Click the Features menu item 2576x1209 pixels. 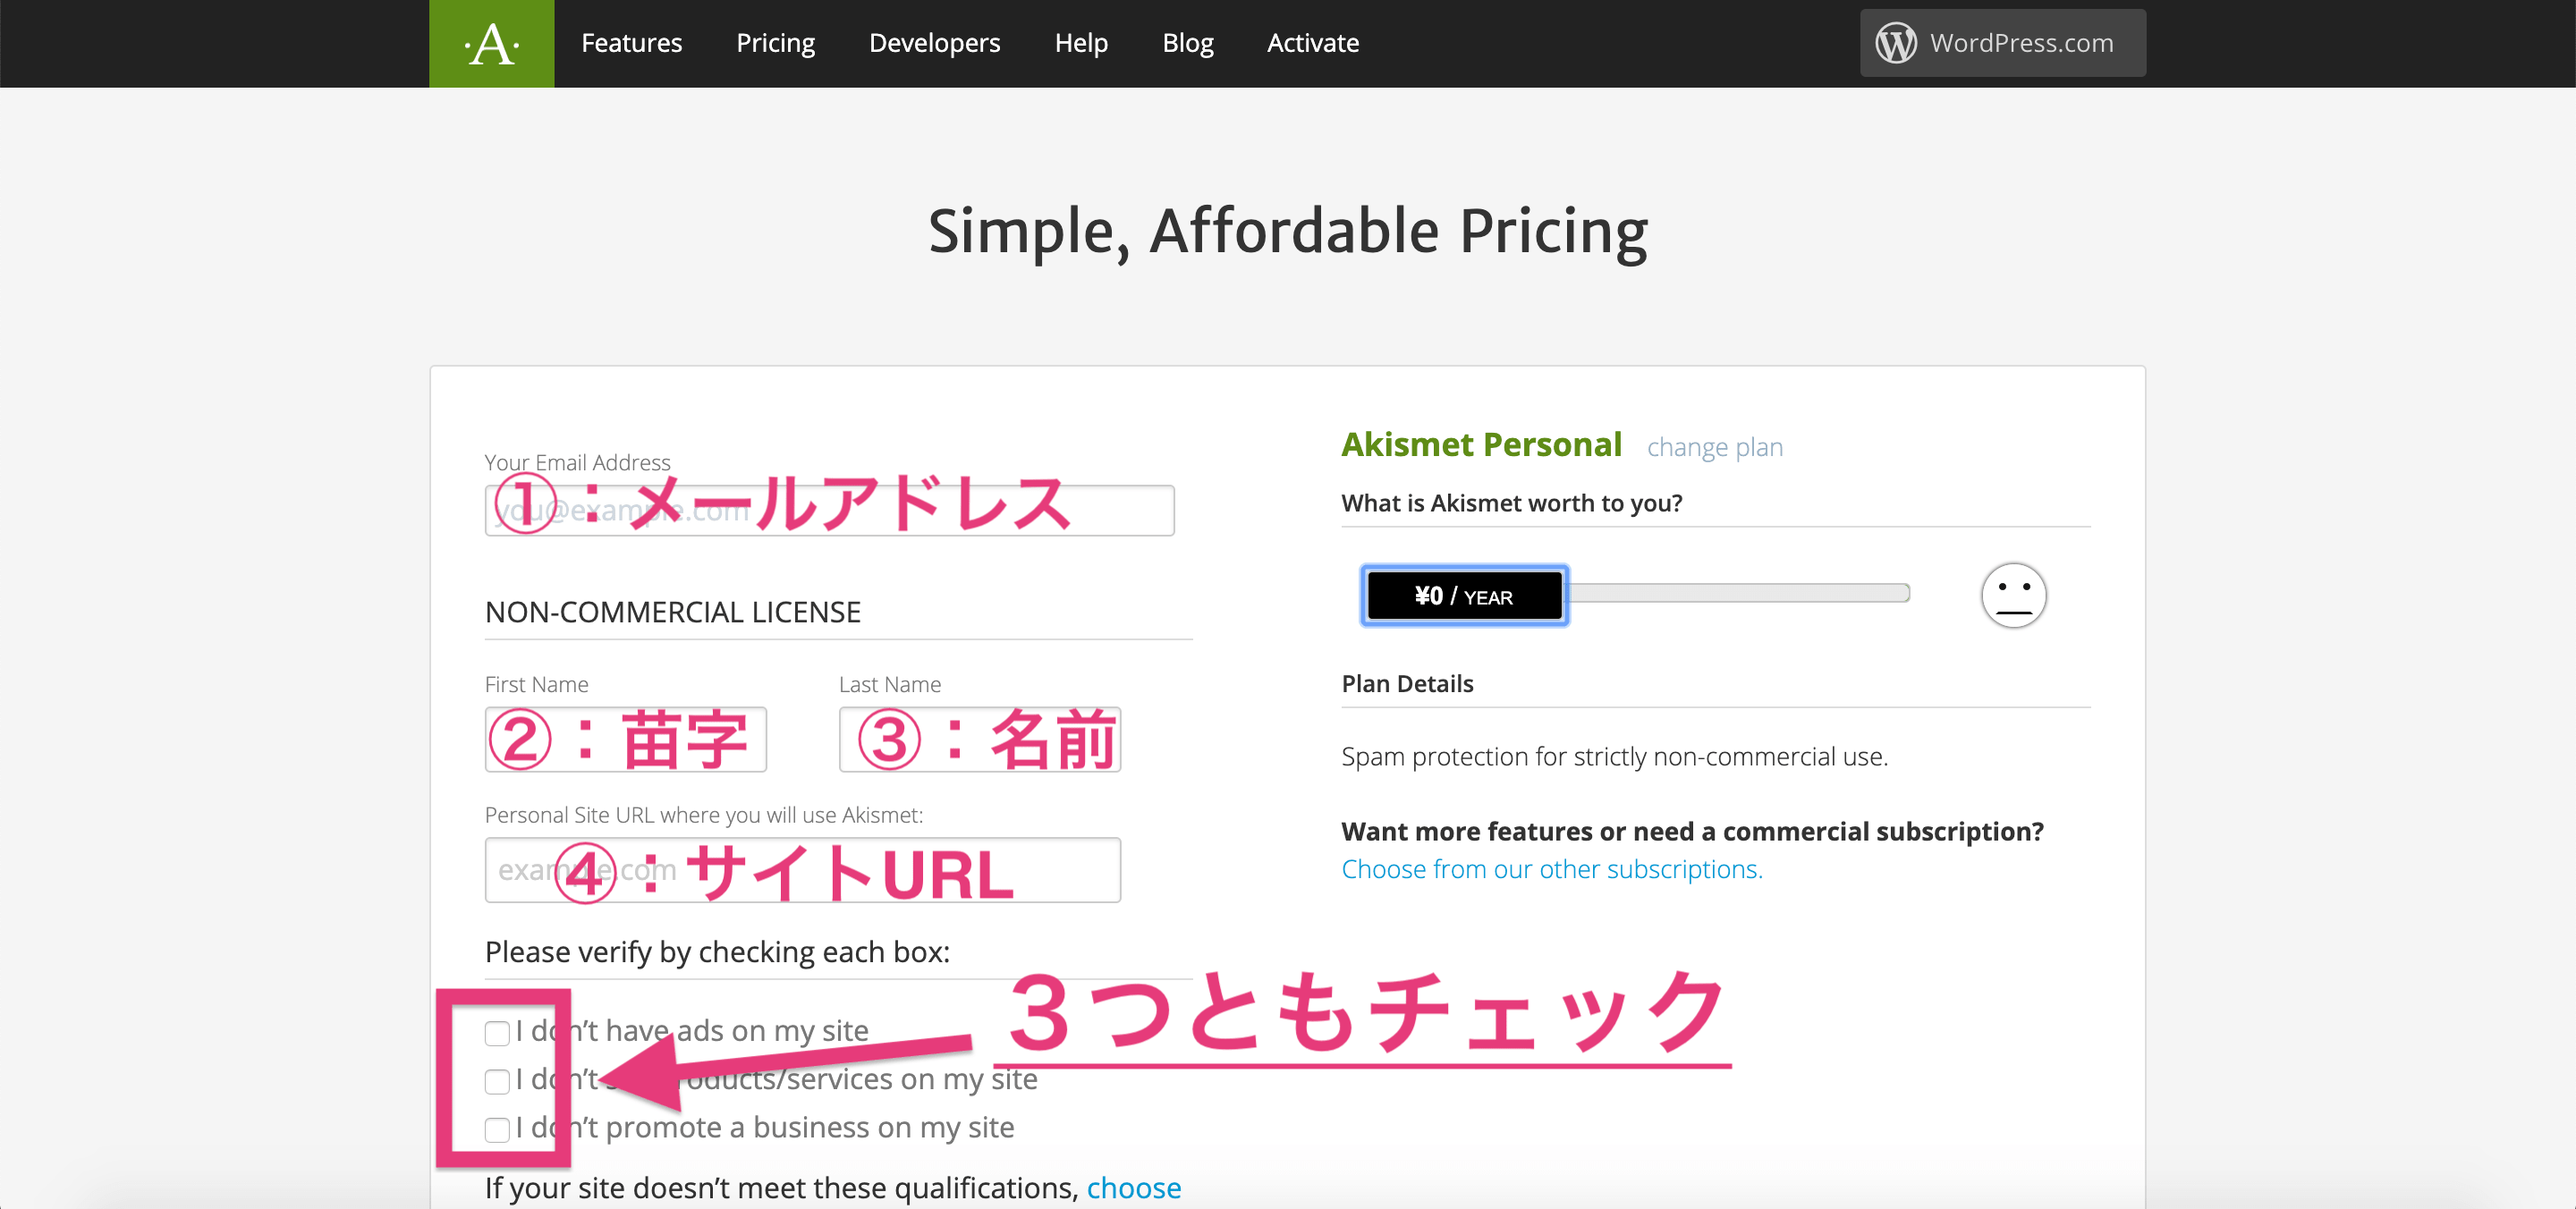pyautogui.click(x=632, y=43)
